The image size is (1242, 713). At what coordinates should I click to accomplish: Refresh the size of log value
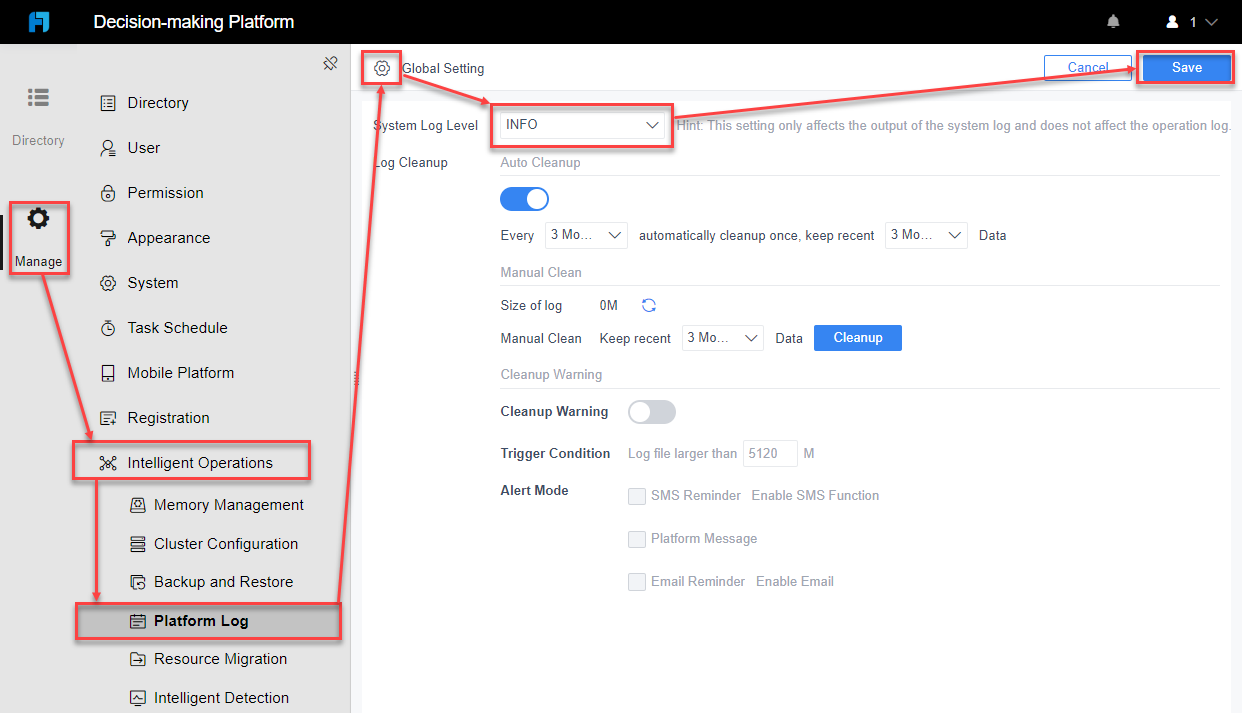click(648, 305)
